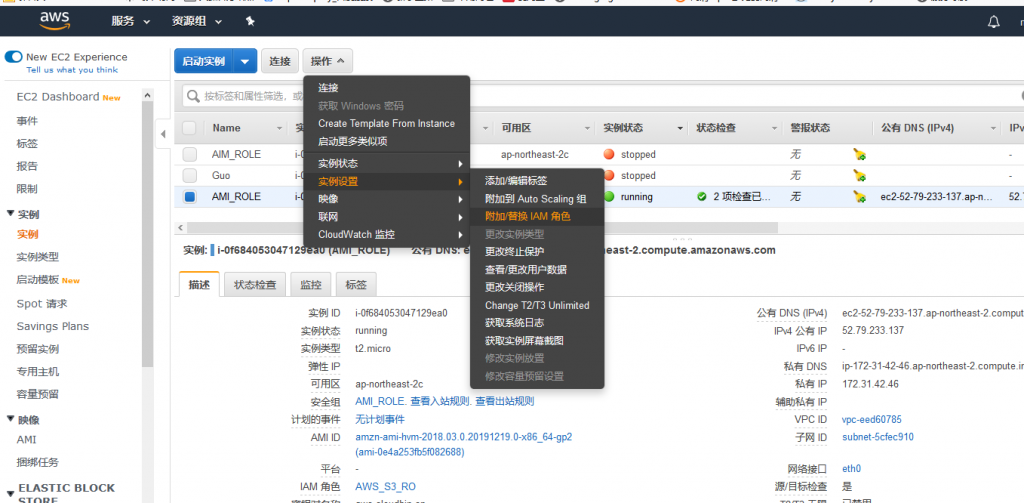This screenshot has width=1024, height=503.
Task: Open the 资源组 dropdown
Action: 197,22
